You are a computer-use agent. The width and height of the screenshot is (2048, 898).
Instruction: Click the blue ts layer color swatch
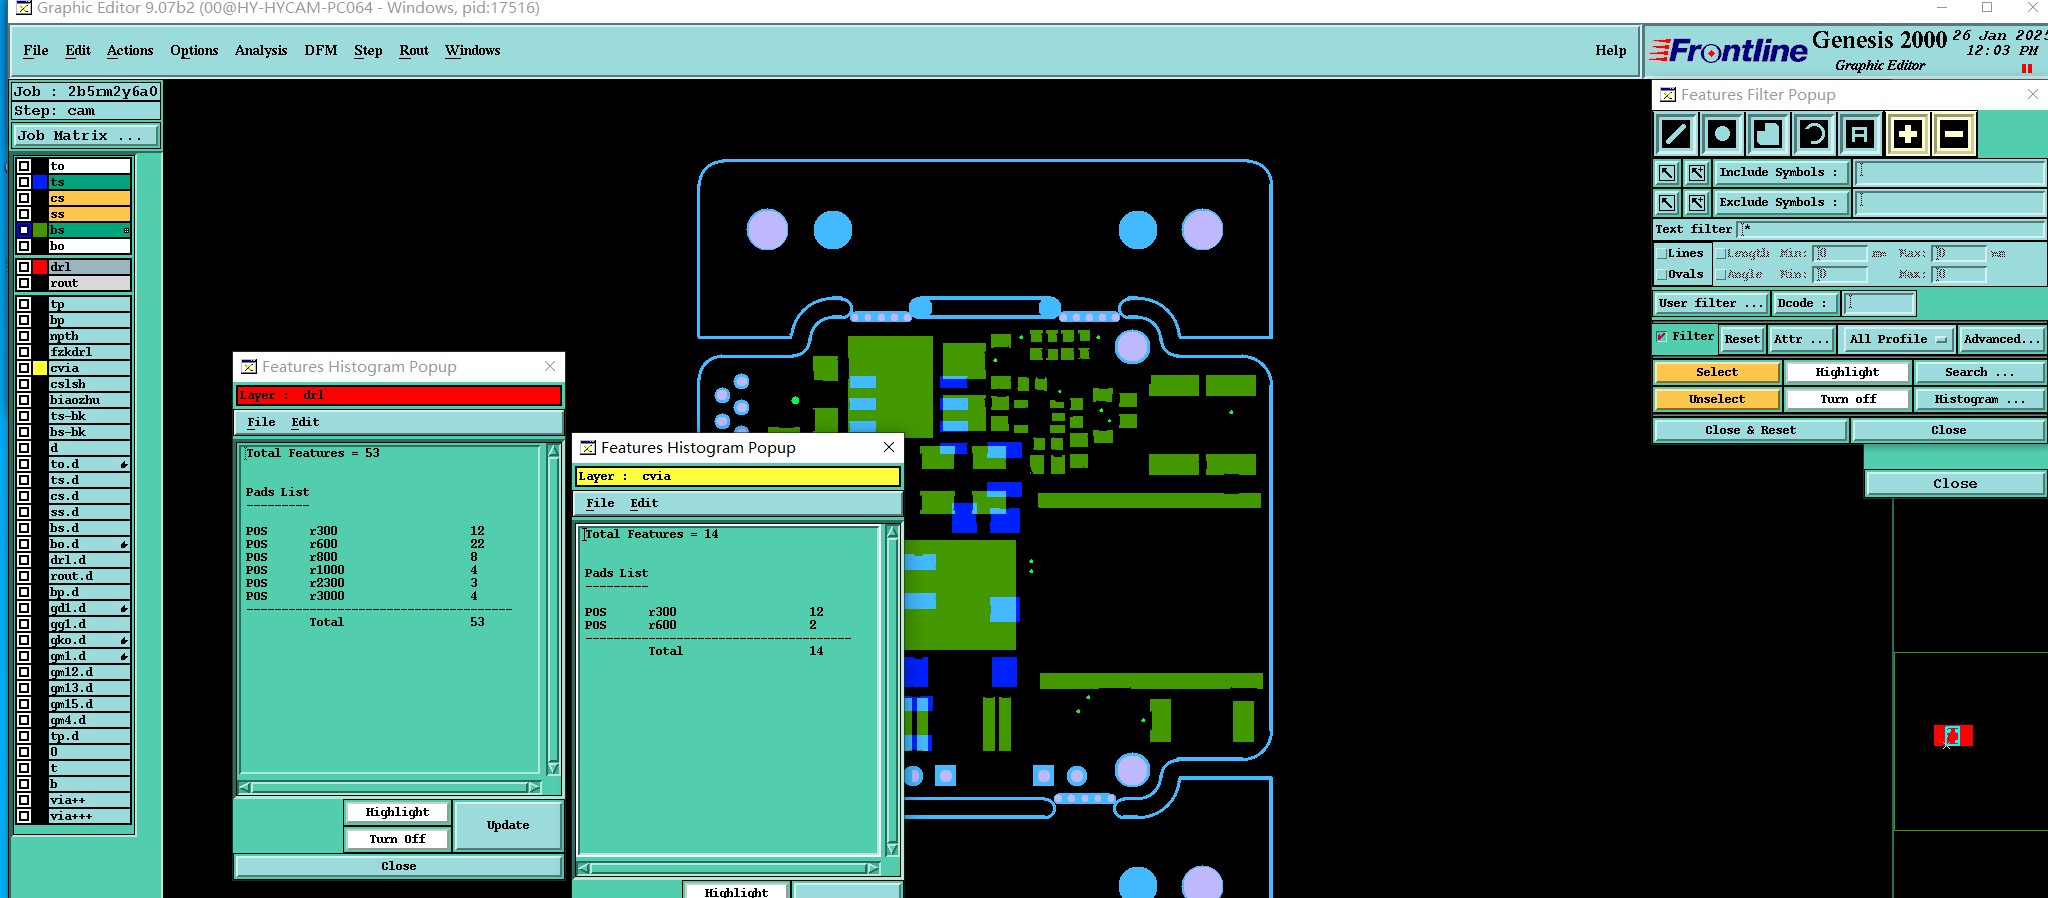tap(40, 182)
